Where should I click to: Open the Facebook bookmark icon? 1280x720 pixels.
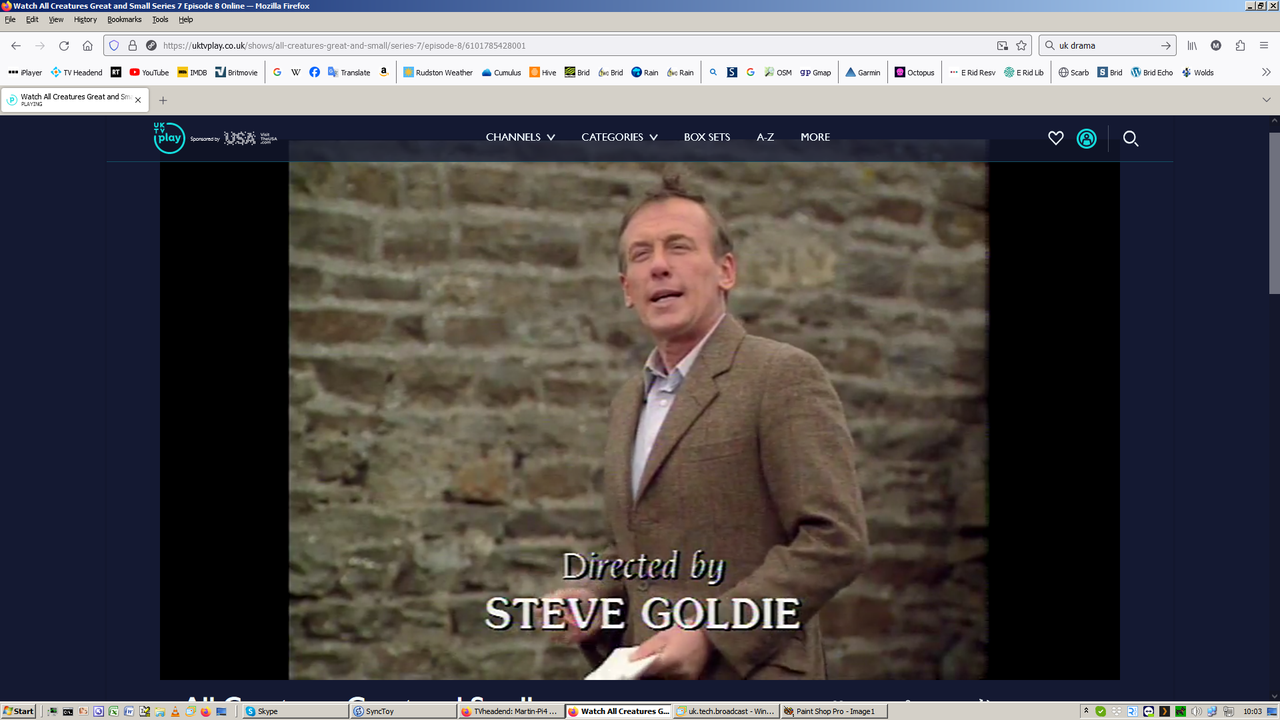point(314,72)
